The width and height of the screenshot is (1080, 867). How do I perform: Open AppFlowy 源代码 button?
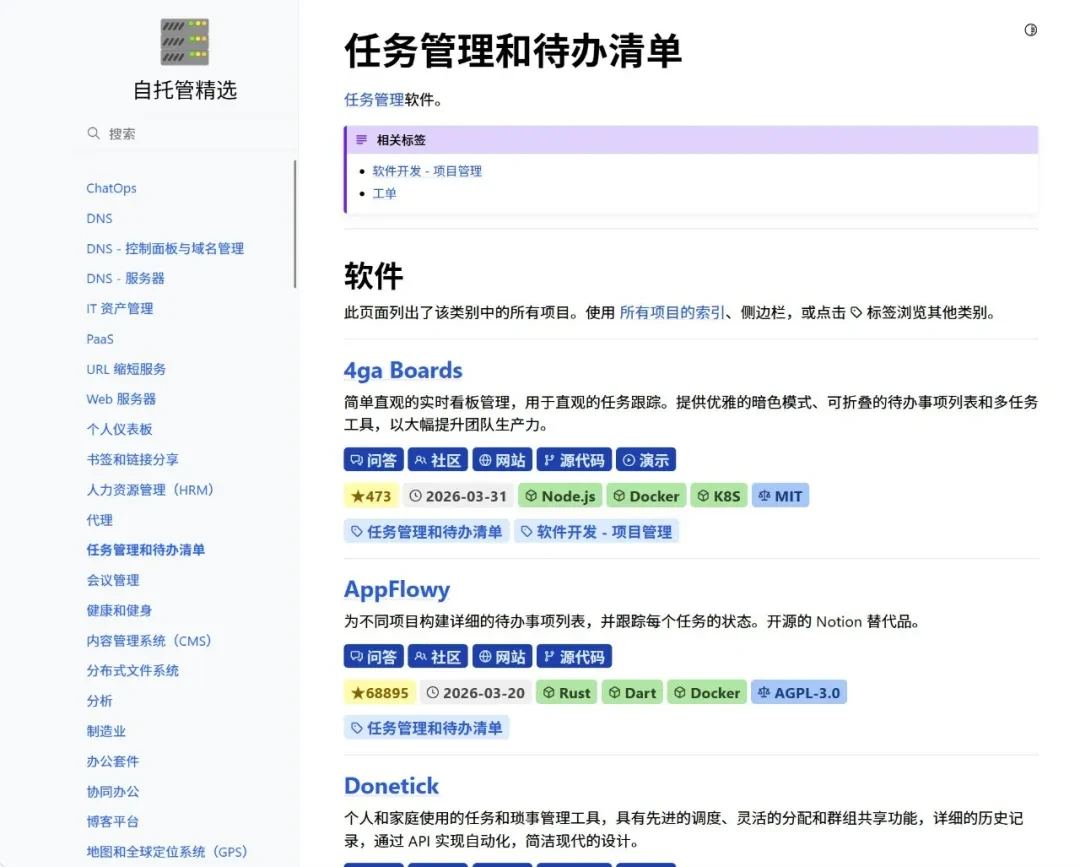coord(574,657)
